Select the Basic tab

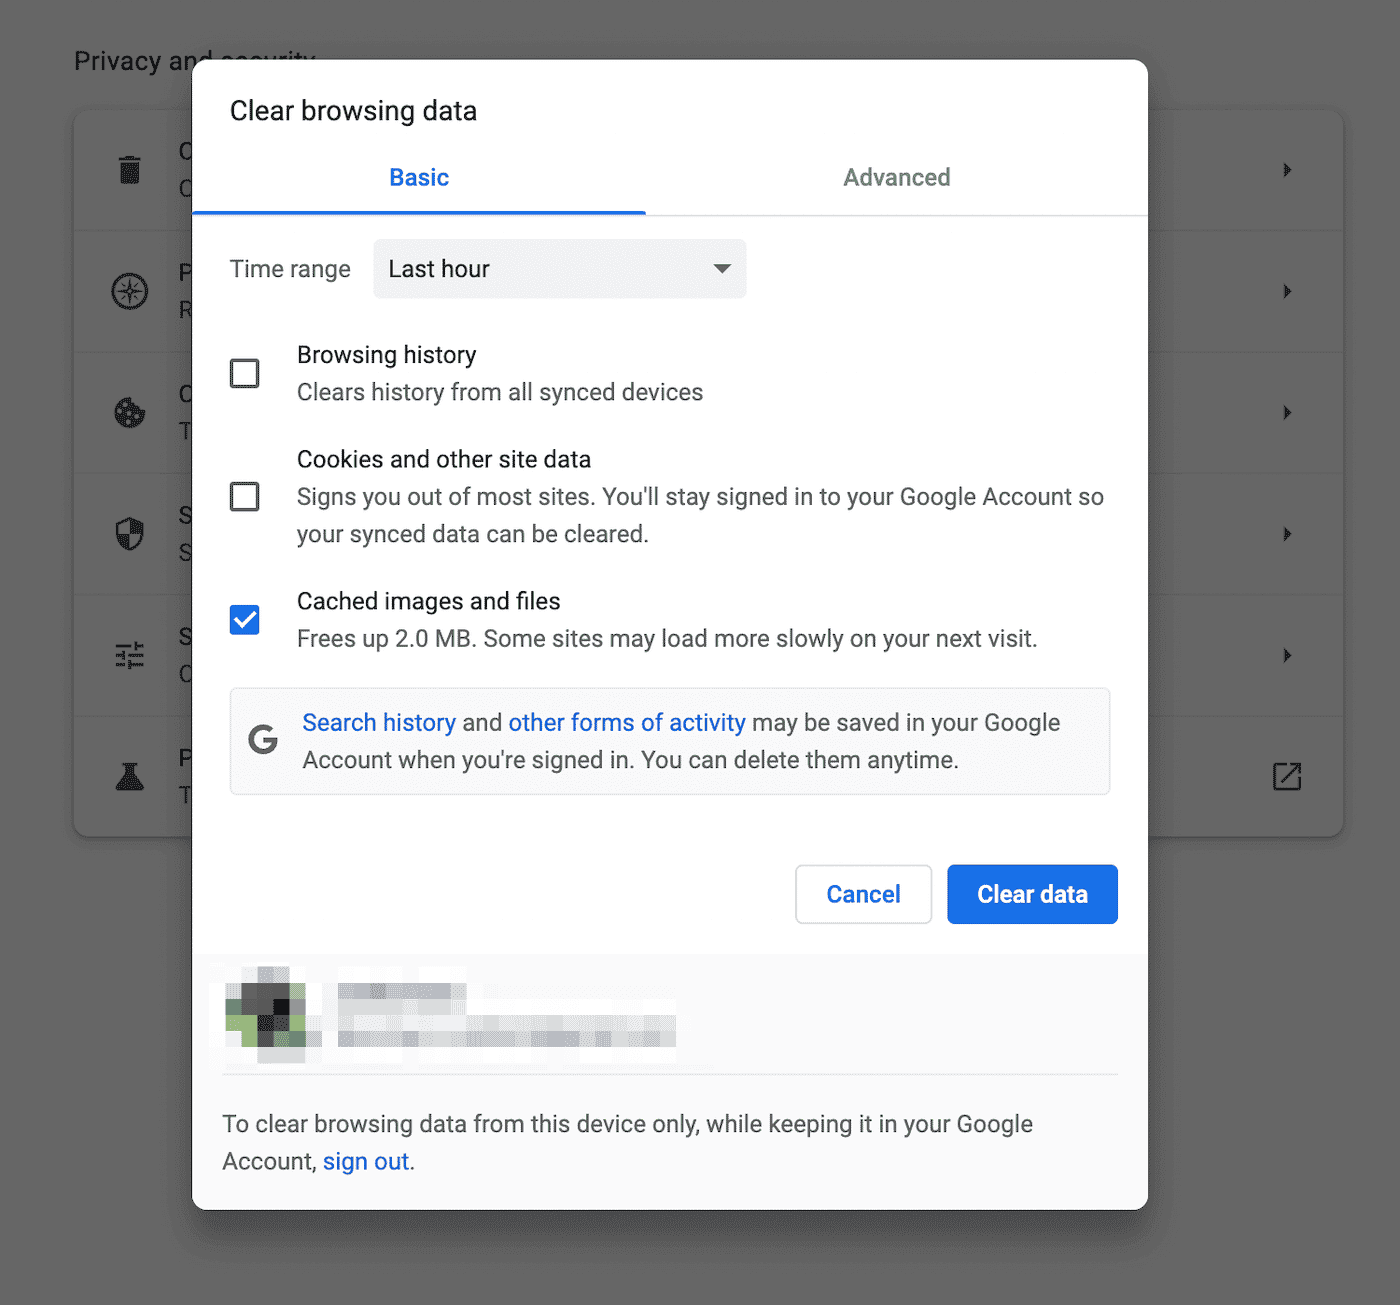[x=418, y=177]
